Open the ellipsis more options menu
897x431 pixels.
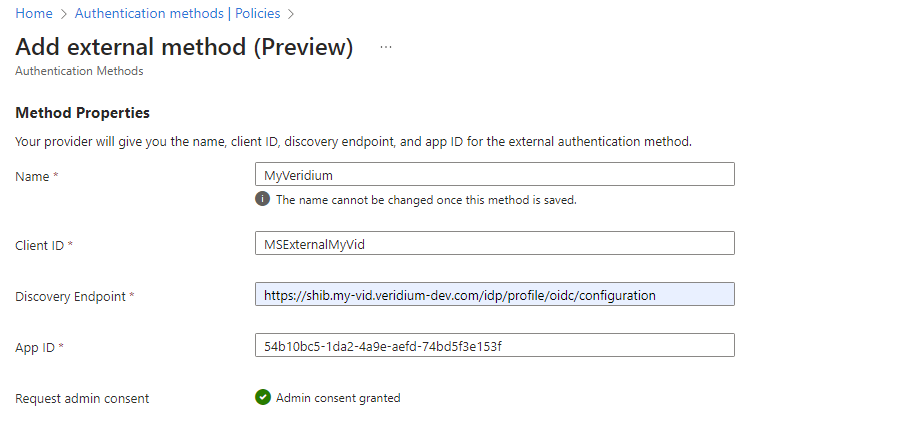click(386, 47)
